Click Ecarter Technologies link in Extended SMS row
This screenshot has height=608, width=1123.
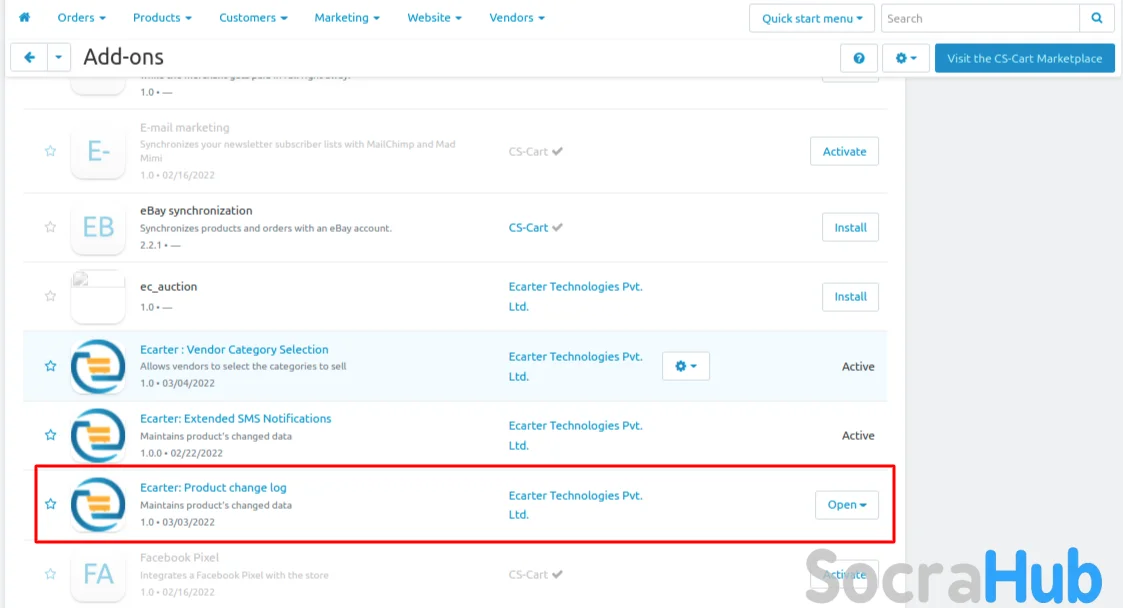click(x=575, y=435)
